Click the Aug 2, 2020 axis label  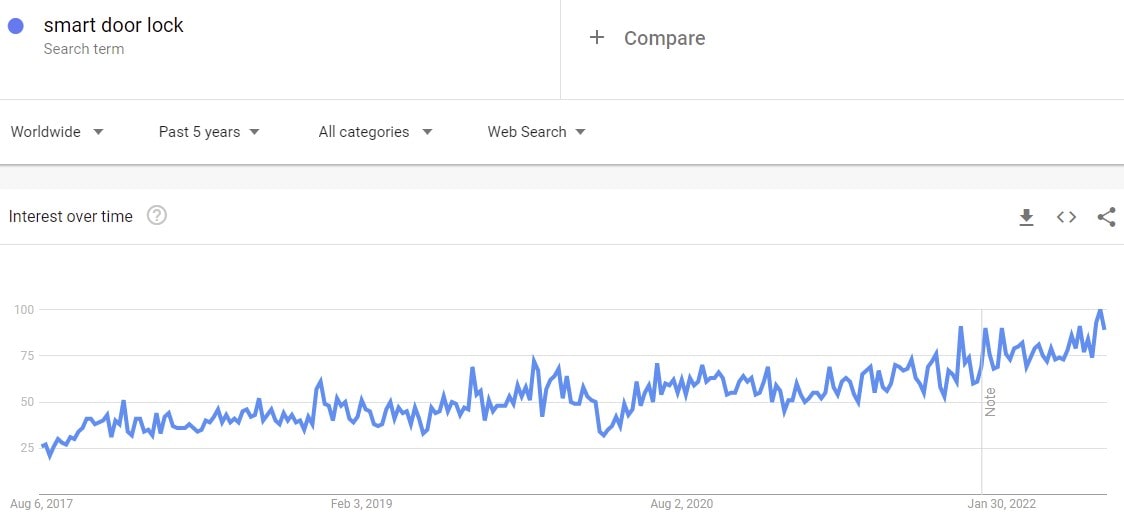681,504
